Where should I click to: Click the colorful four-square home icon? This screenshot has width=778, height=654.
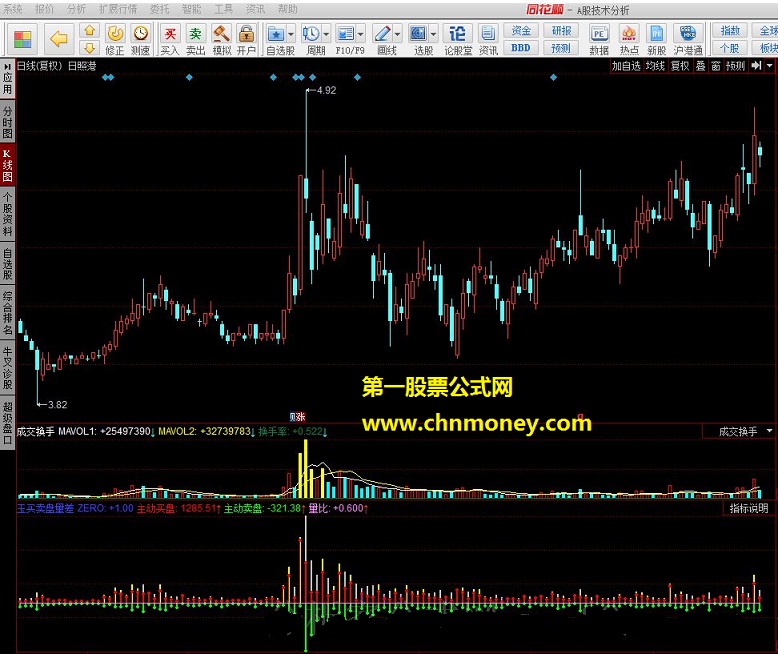tap(22, 39)
